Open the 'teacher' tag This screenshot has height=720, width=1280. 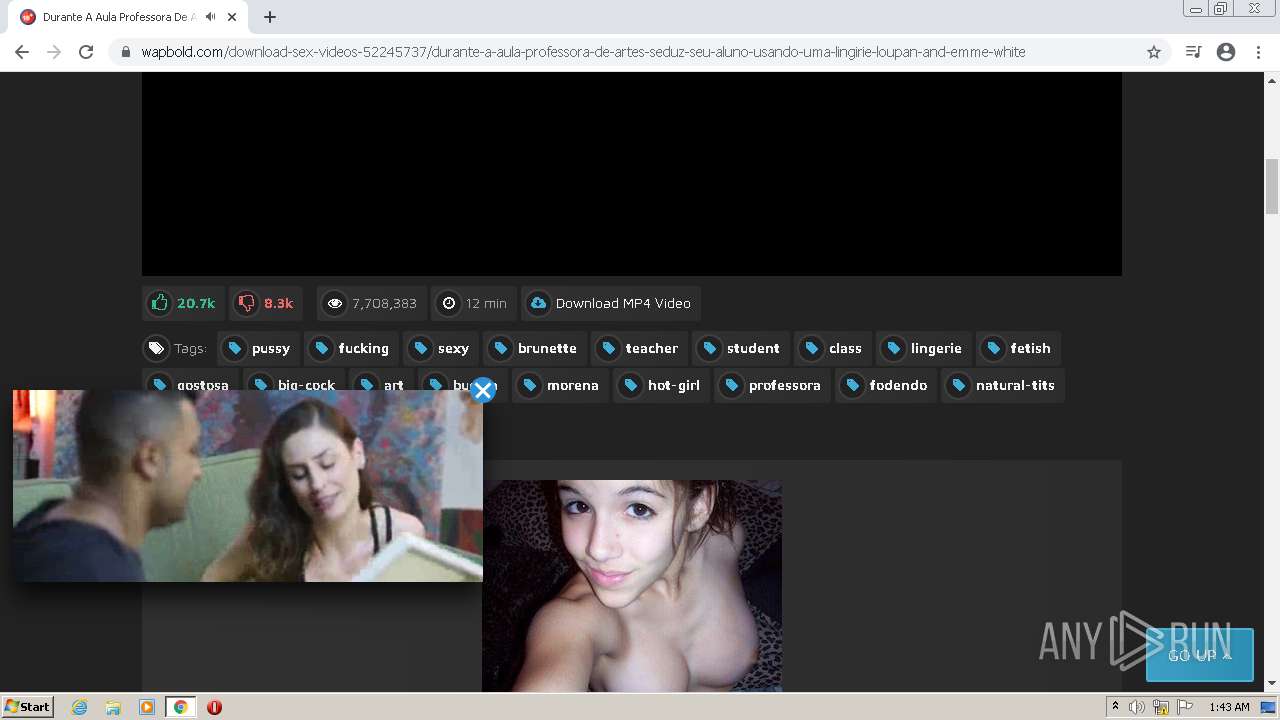pos(639,348)
